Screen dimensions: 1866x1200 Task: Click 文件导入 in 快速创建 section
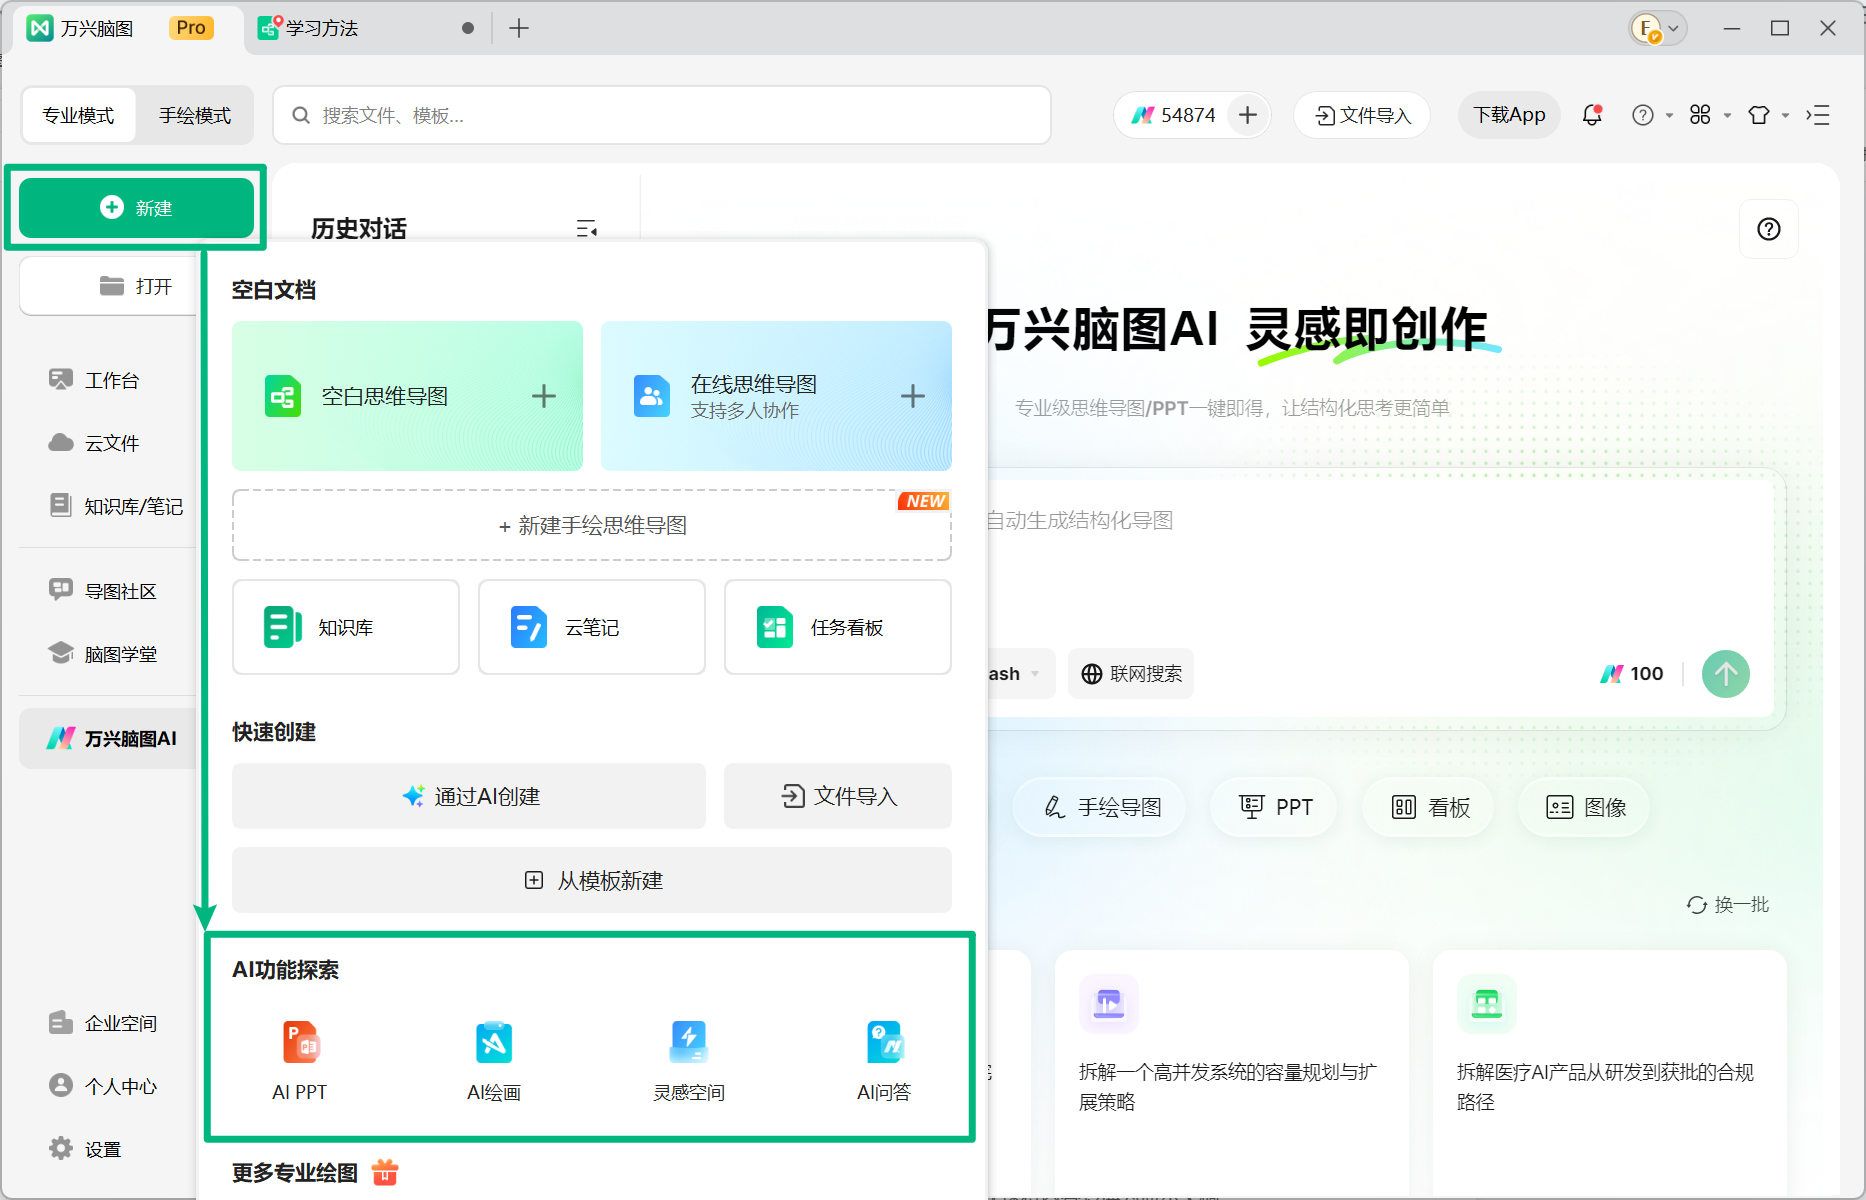click(x=838, y=796)
